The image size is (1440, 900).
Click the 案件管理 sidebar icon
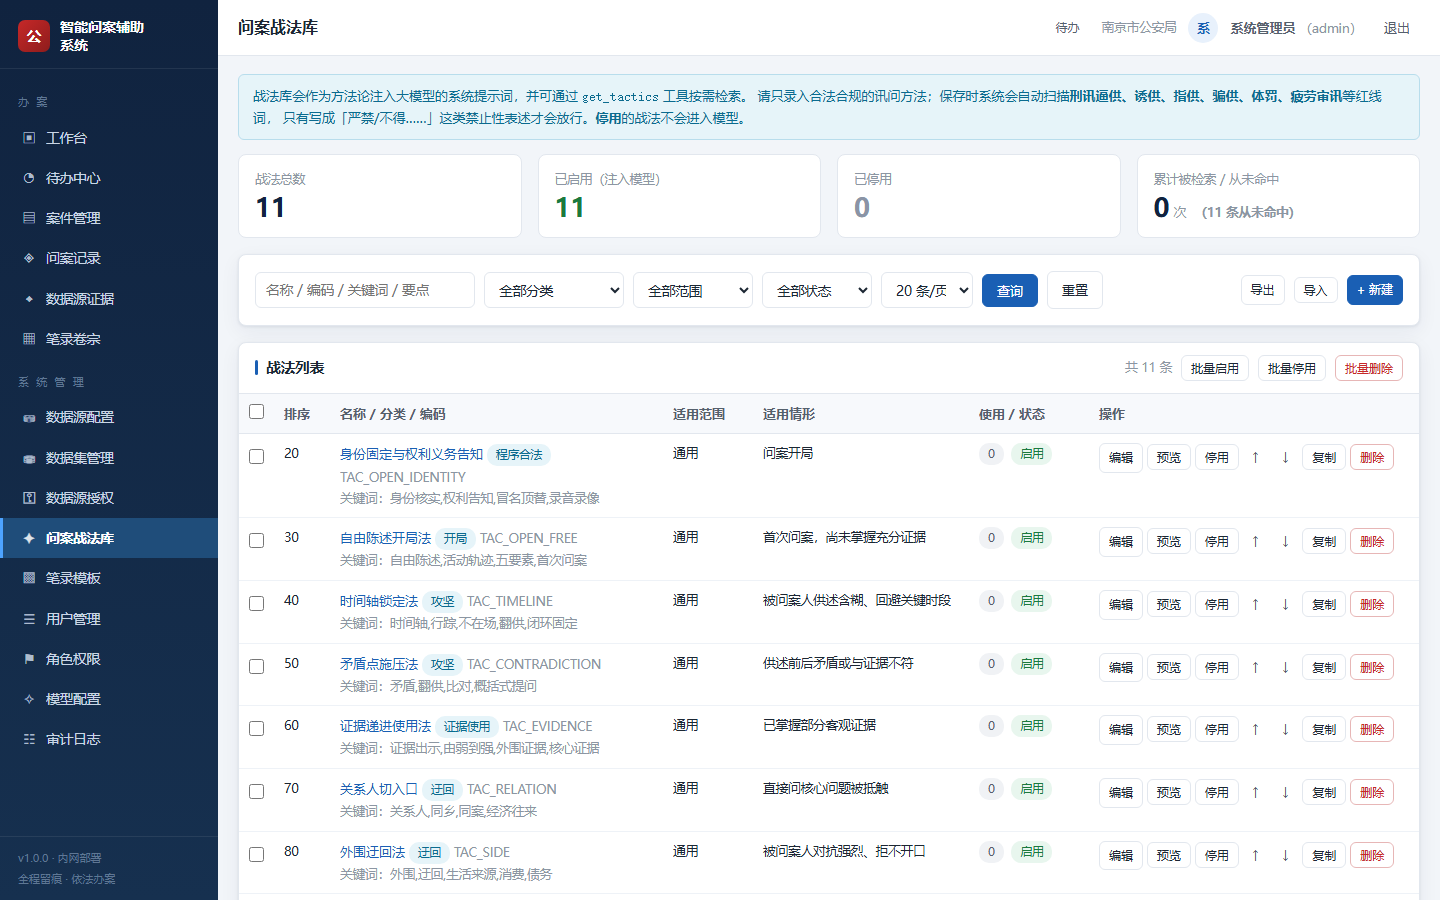pos(29,218)
